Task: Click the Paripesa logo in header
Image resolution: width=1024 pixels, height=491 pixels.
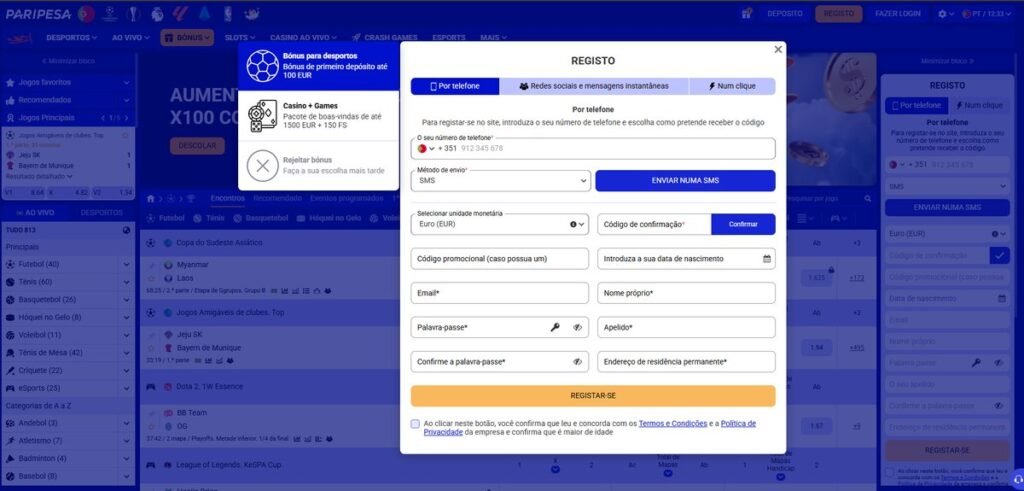Action: pyautogui.click(x=38, y=14)
